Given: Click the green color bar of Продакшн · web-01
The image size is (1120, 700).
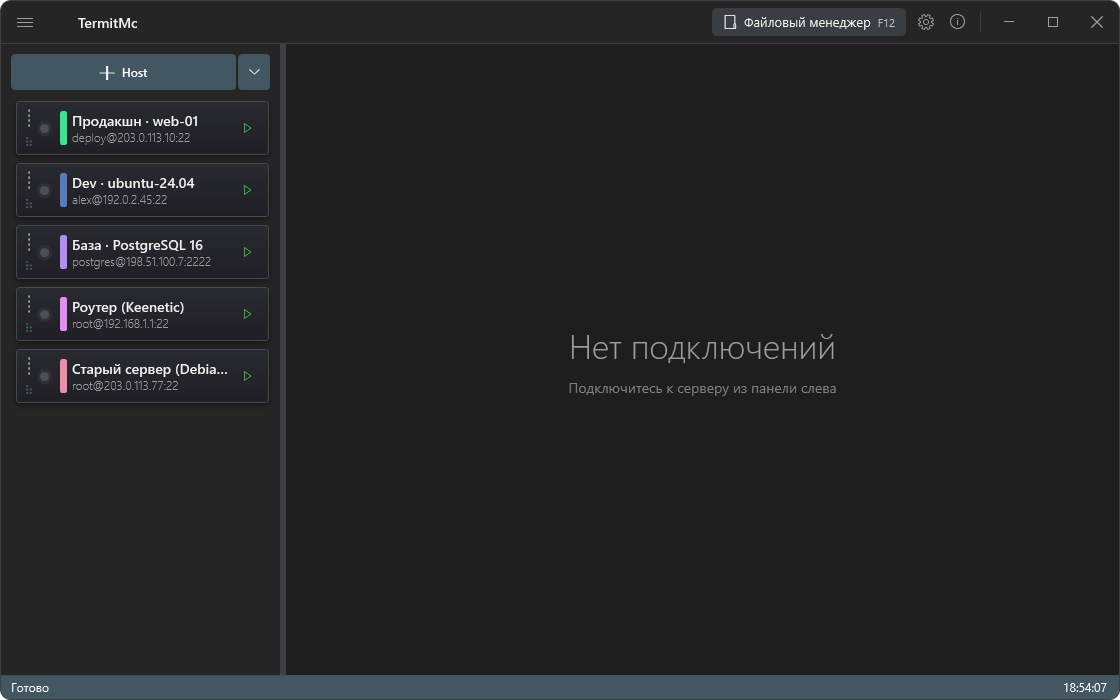Looking at the screenshot, I should pyautogui.click(x=64, y=128).
